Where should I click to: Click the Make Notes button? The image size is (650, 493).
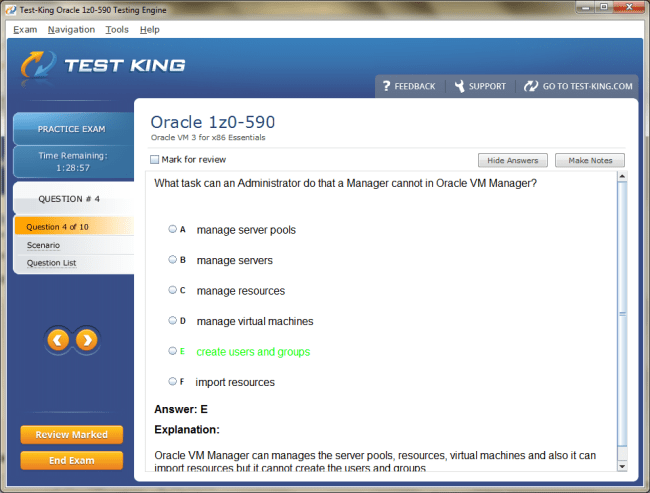[589, 160]
